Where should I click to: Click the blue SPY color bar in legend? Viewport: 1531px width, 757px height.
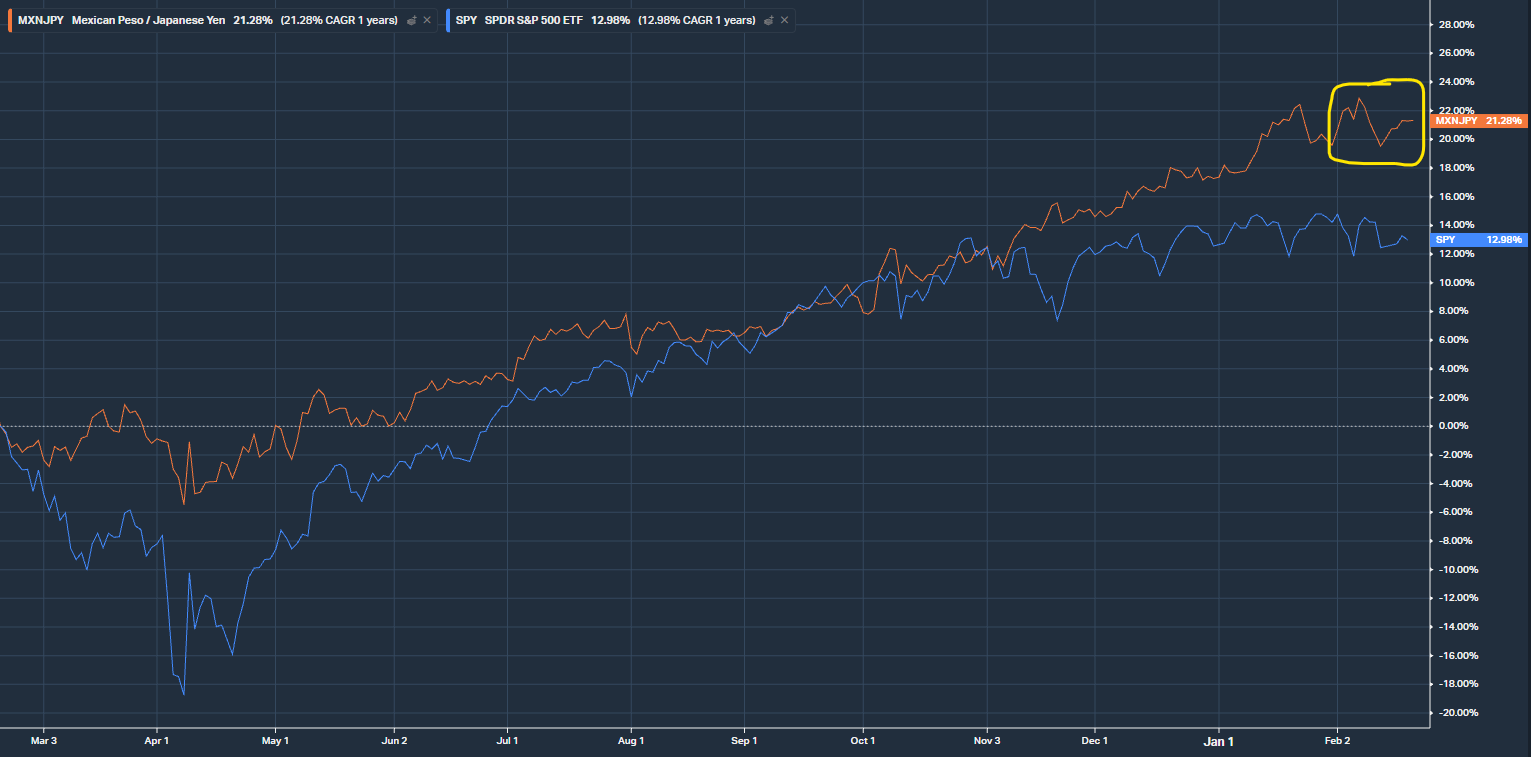(449, 20)
